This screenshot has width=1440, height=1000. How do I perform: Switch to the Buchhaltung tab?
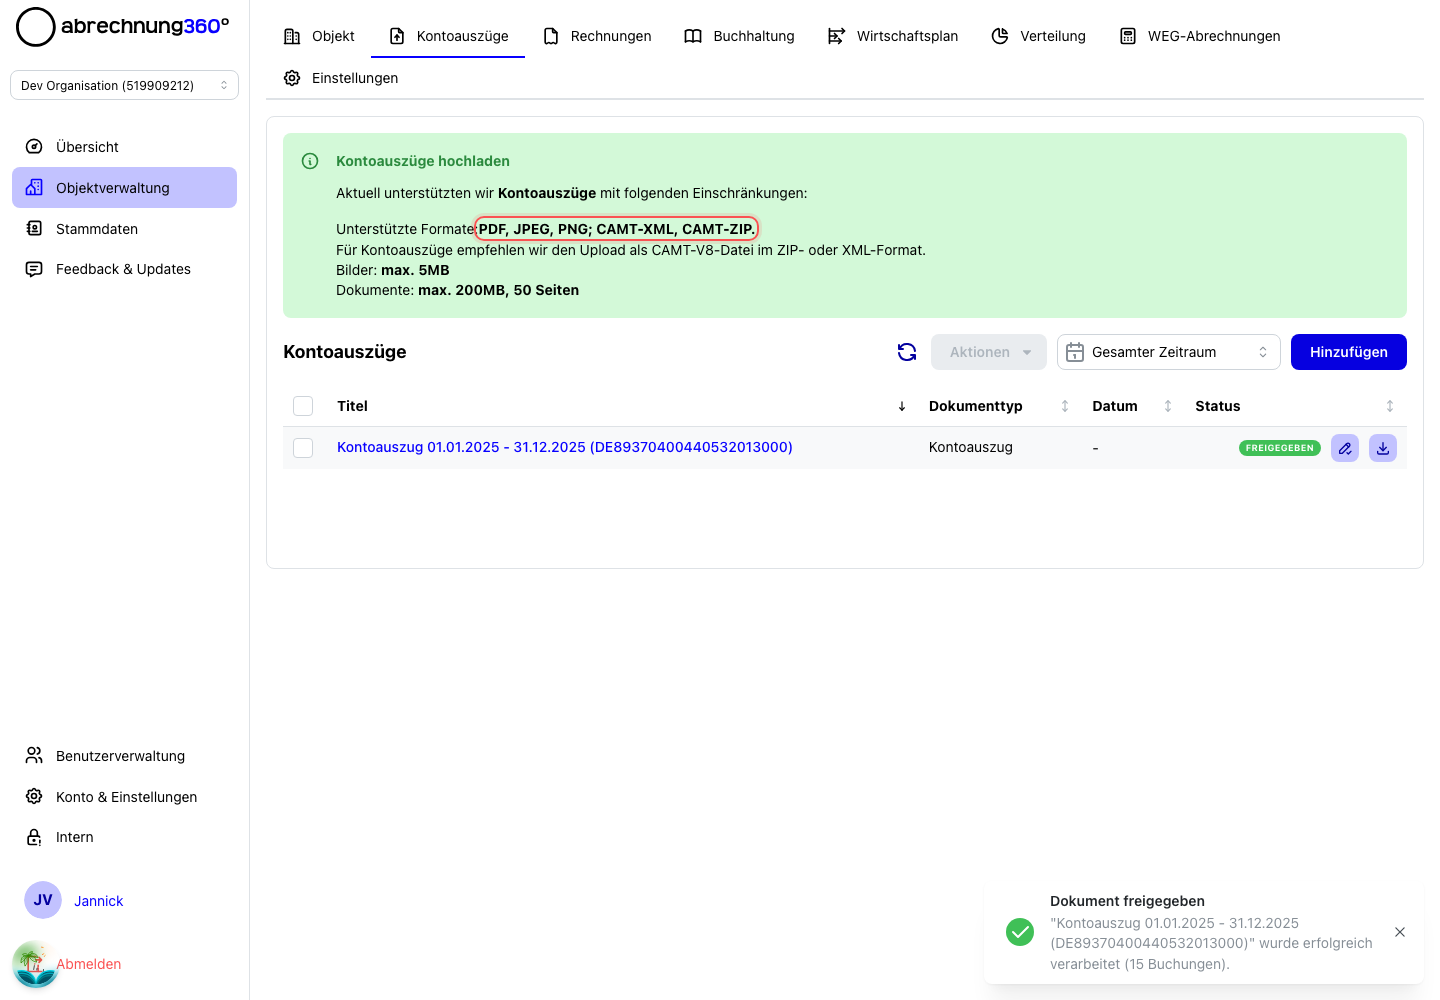point(739,36)
